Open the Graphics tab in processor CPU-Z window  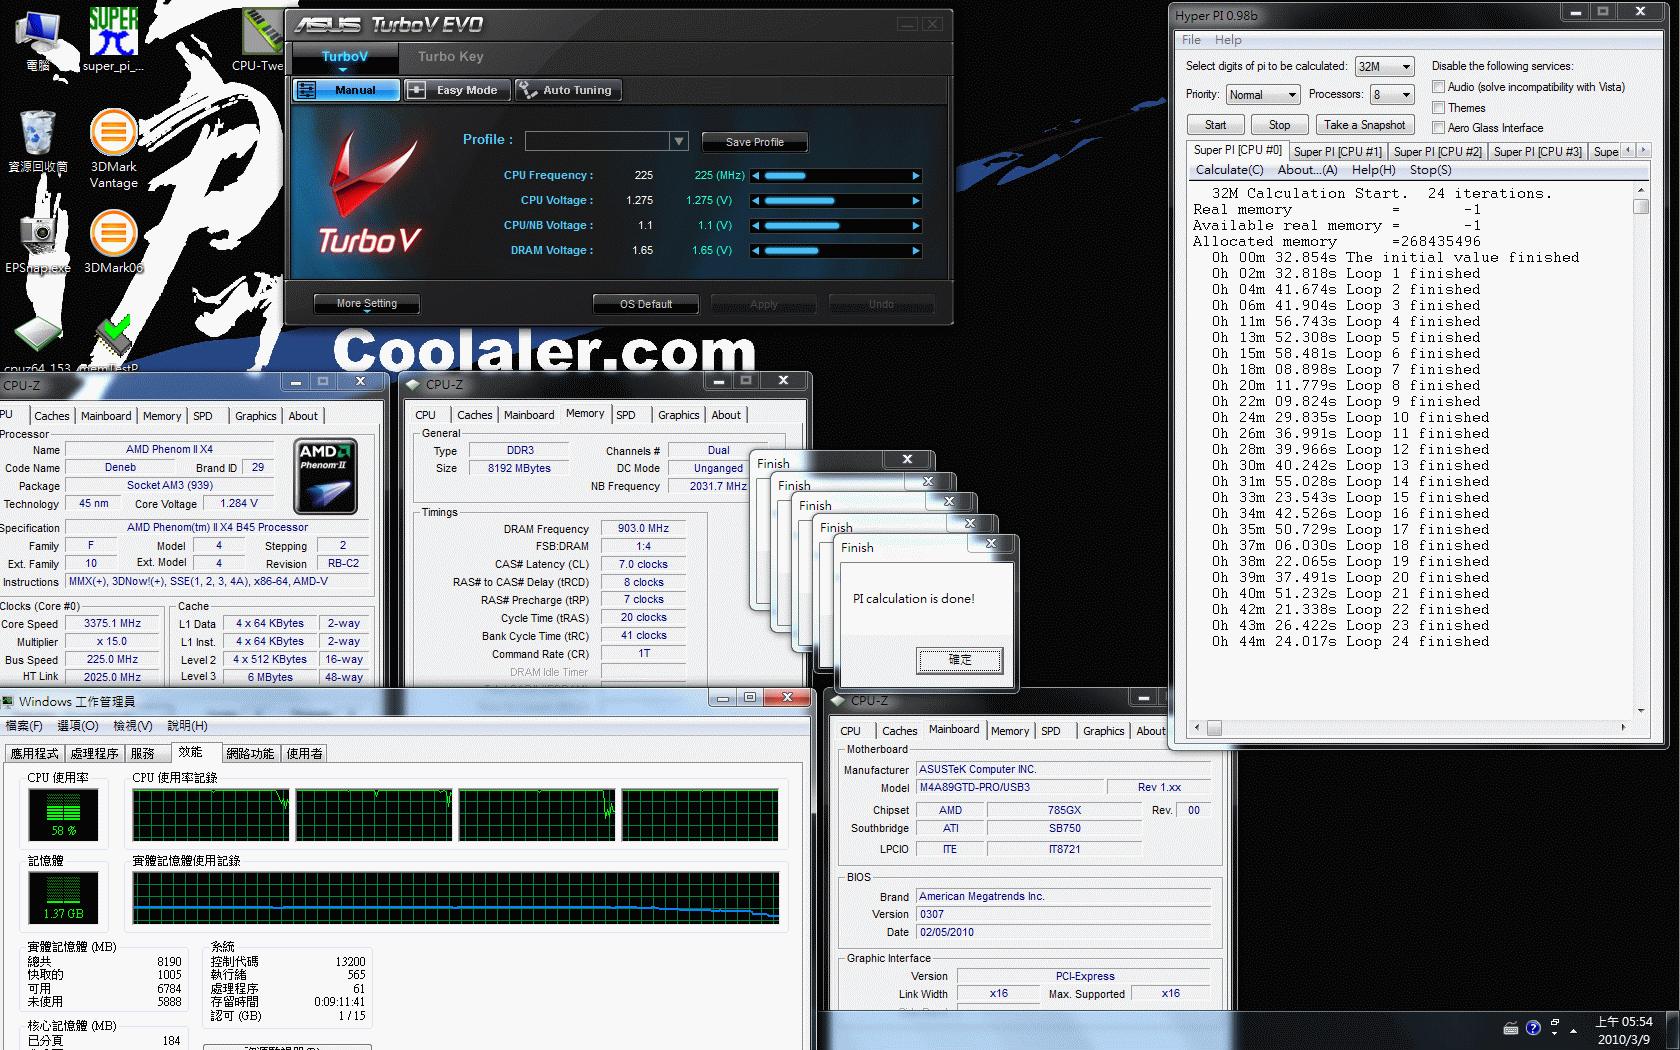[256, 416]
